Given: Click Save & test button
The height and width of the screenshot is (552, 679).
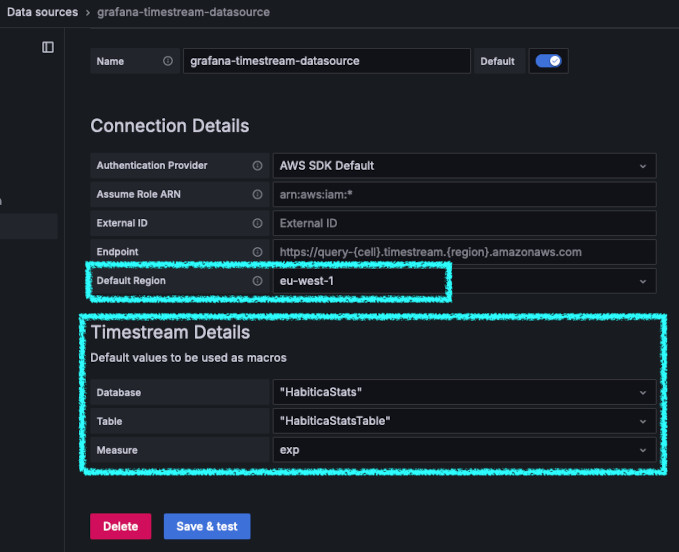Looking at the screenshot, I should point(207,526).
